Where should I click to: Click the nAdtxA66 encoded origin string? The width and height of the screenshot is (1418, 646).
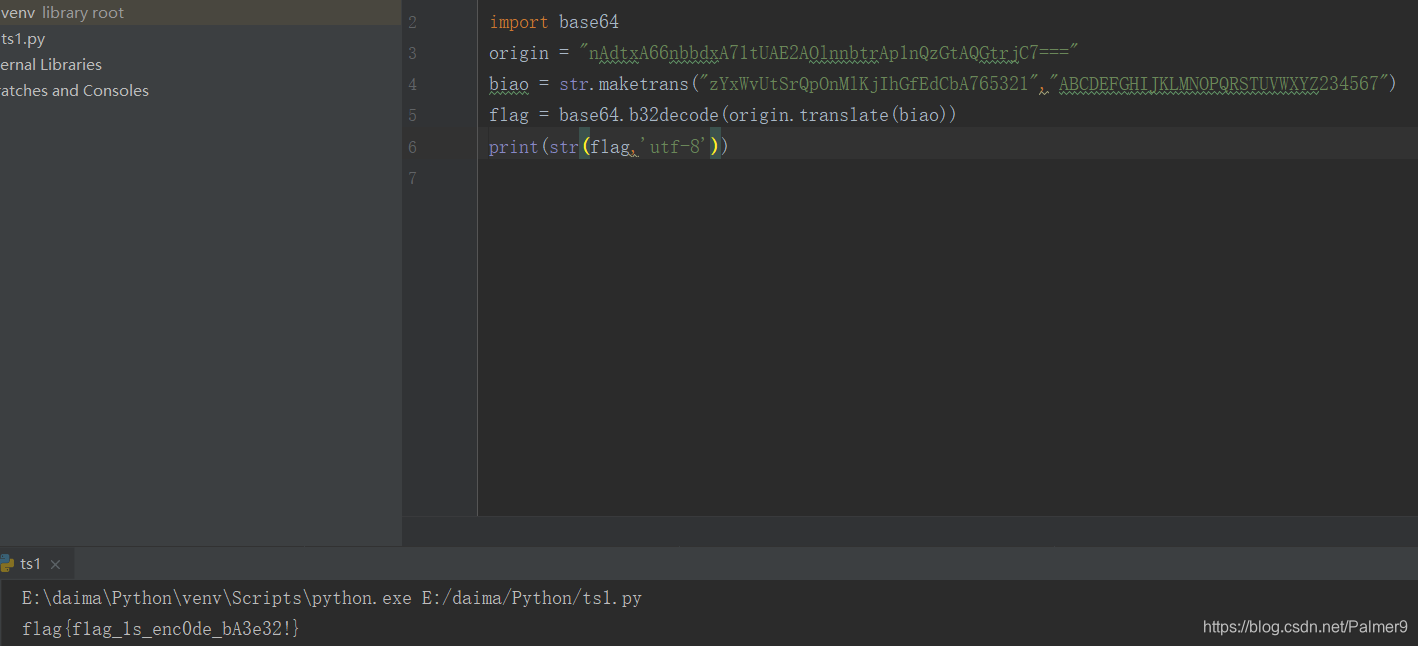tap(829, 53)
